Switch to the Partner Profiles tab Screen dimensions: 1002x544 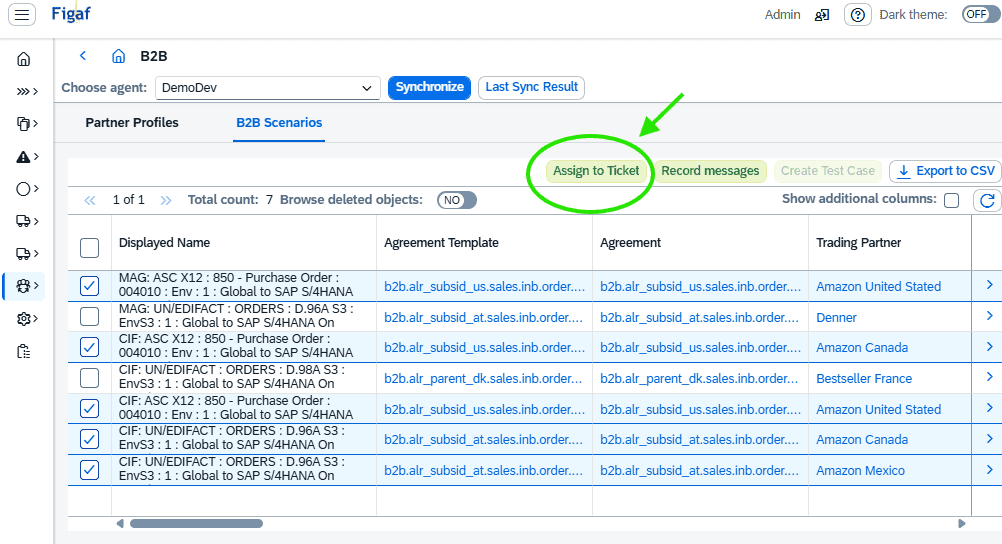click(132, 123)
